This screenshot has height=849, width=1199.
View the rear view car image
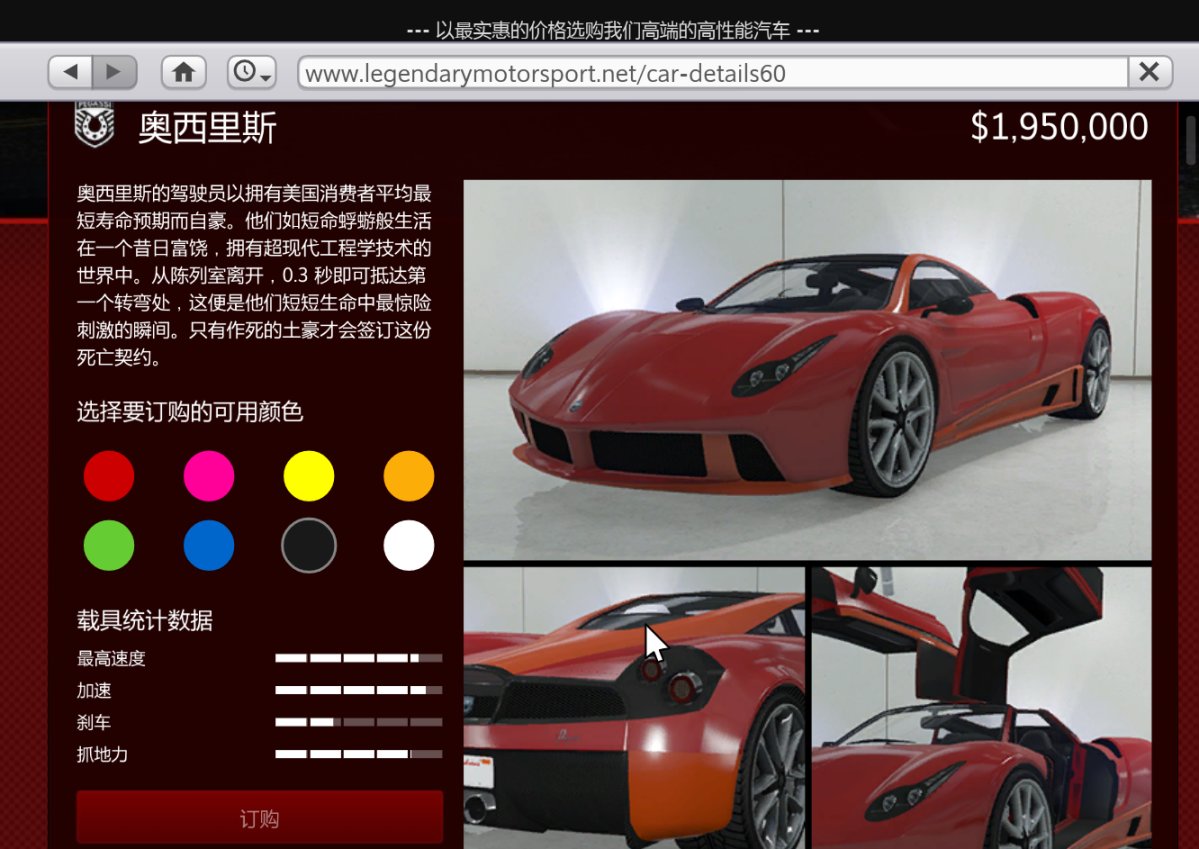point(634,708)
